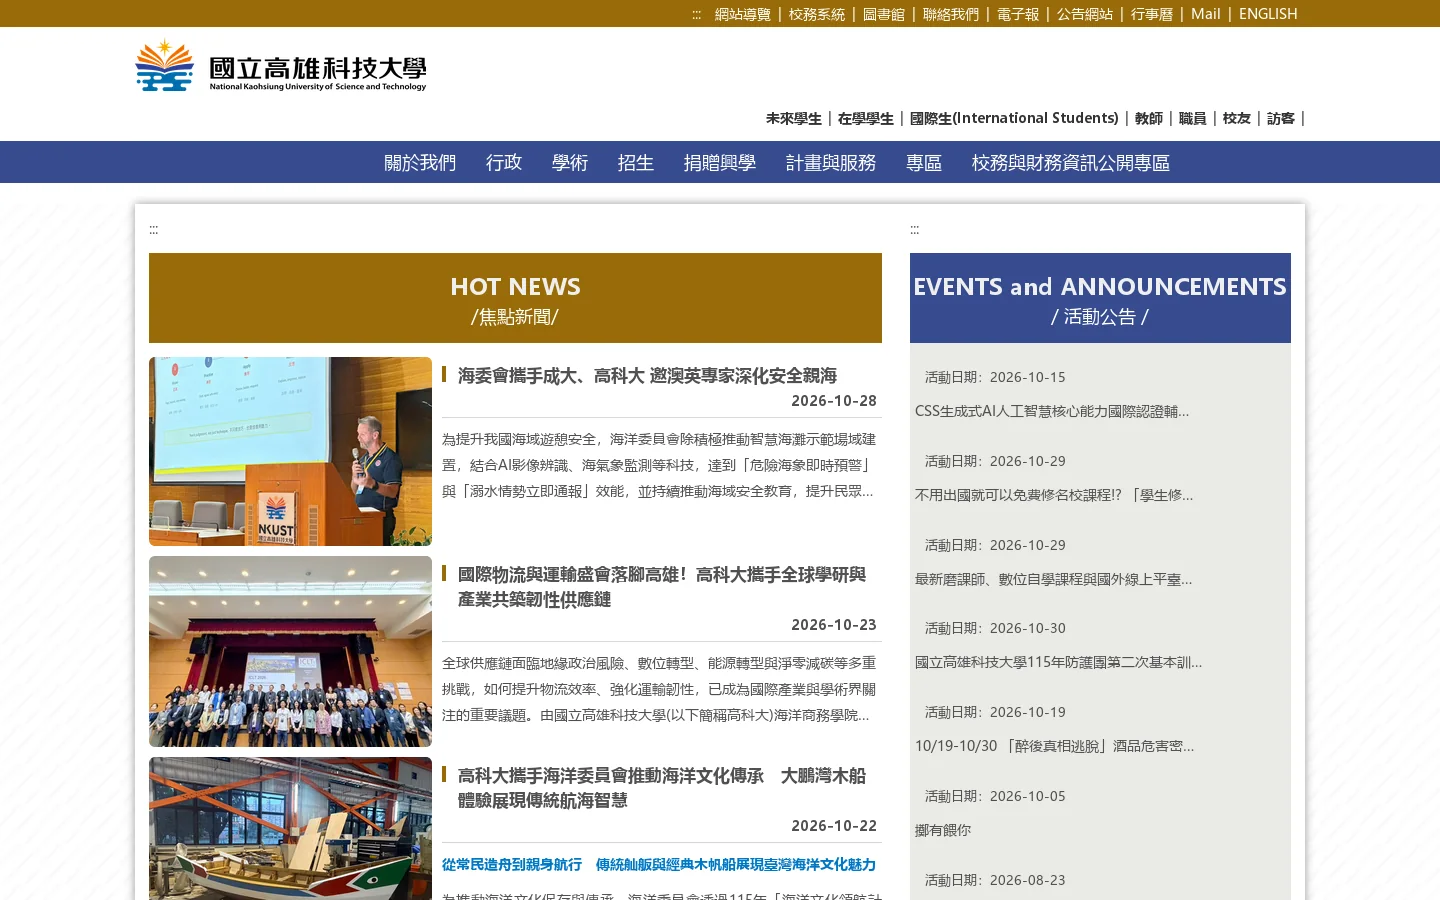This screenshot has height=900, width=1440.
Task: Open 行事曆 calendar link
Action: [1152, 14]
